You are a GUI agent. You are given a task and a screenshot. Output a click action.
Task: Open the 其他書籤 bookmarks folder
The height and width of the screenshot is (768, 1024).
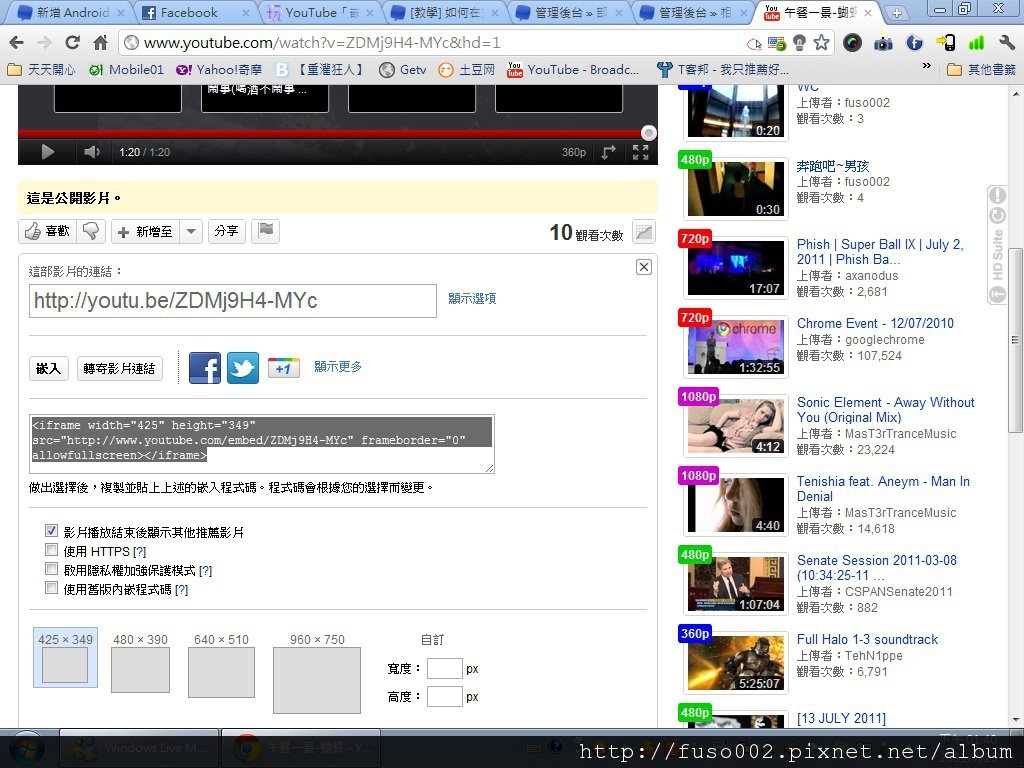point(982,69)
